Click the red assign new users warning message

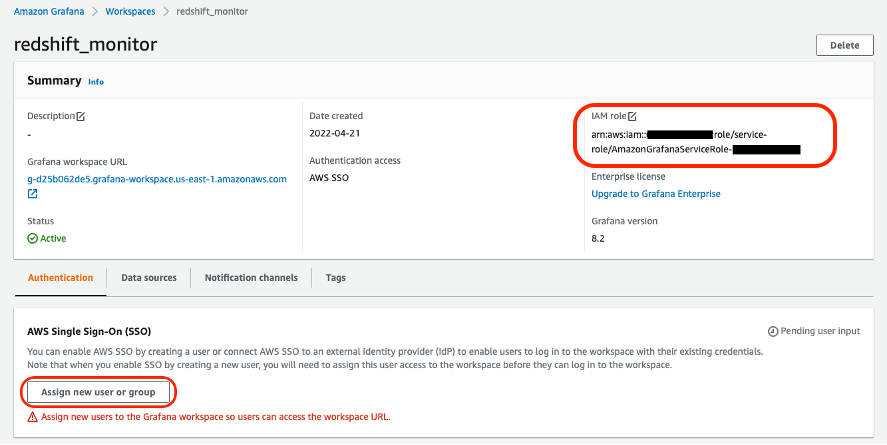coord(216,417)
